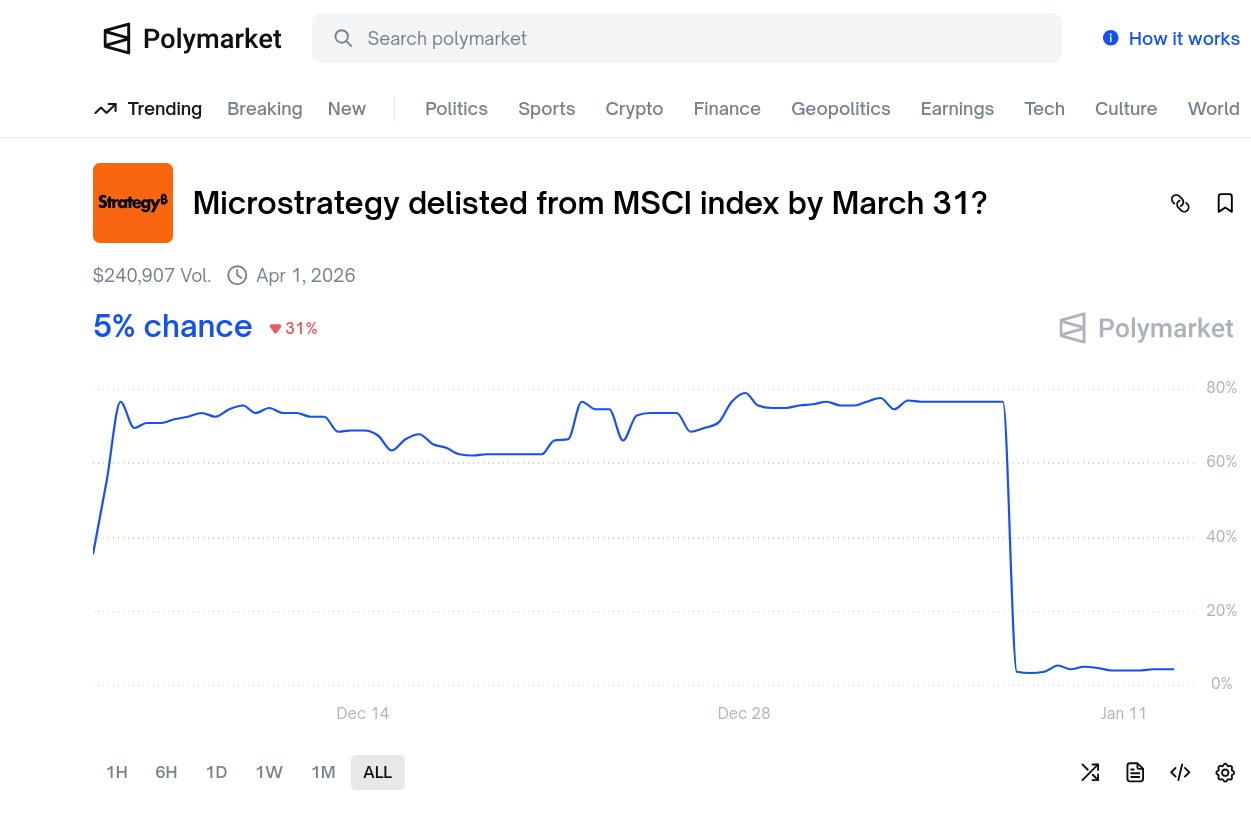Viewport: 1251px width, 823px height.
Task: Click the Strategy market thumbnail image
Action: [133, 203]
